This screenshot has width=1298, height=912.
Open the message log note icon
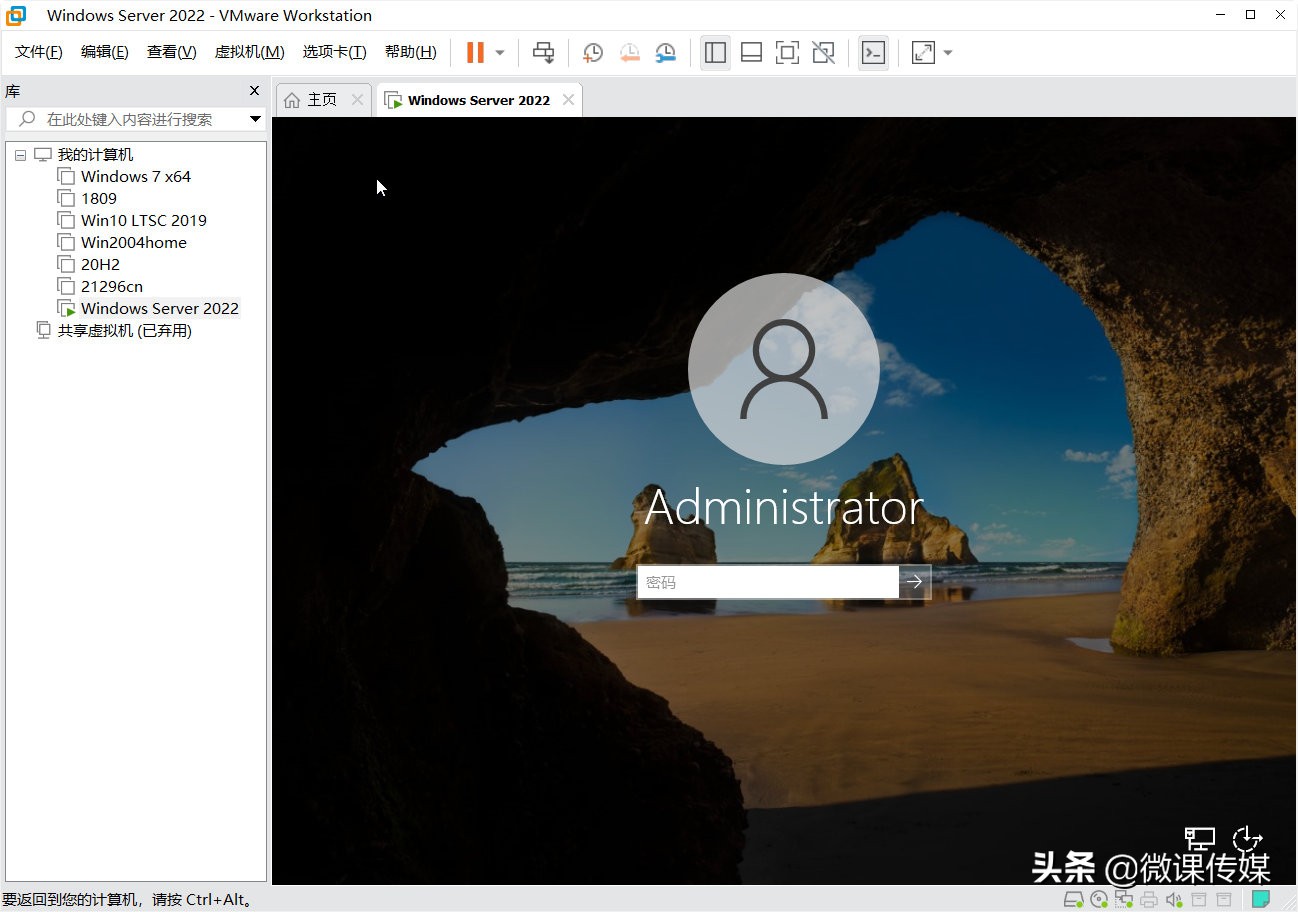(x=1261, y=899)
